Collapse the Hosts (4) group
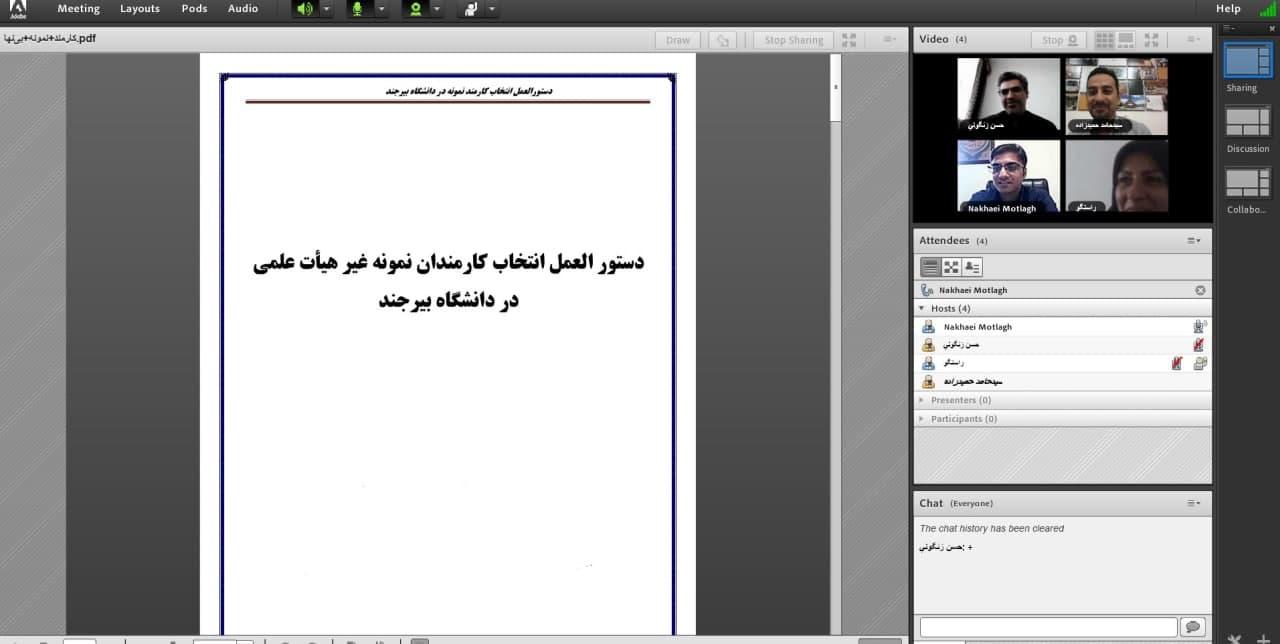The image size is (1280, 644). tap(921, 309)
